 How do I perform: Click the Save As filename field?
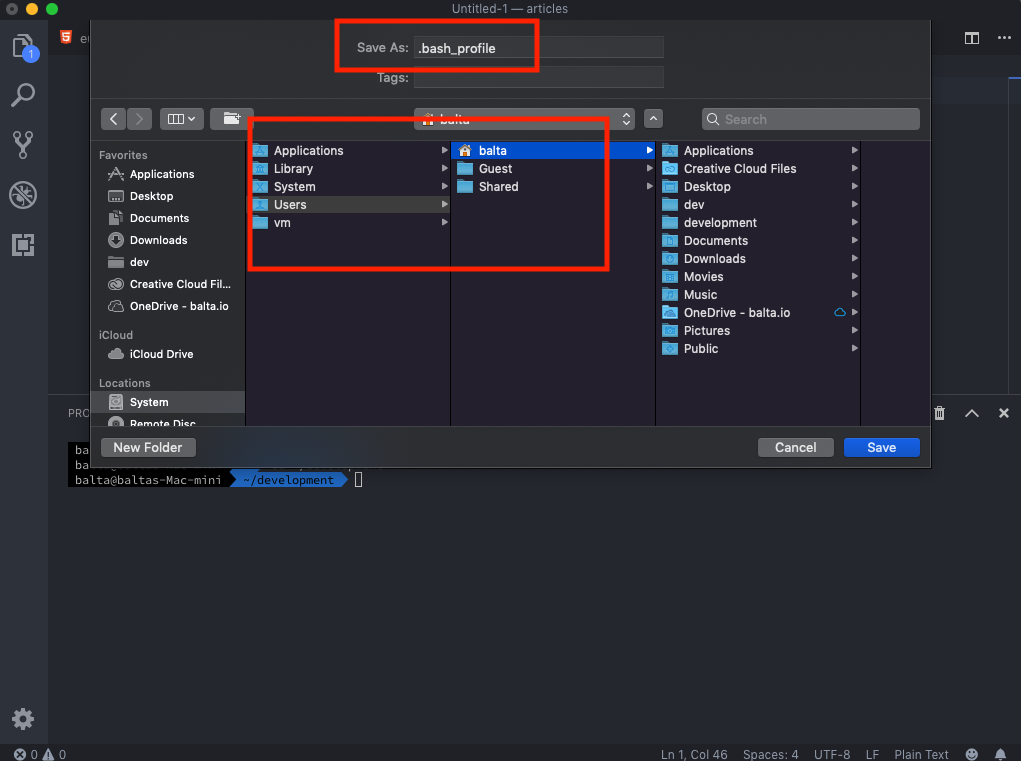pyautogui.click(x=538, y=48)
